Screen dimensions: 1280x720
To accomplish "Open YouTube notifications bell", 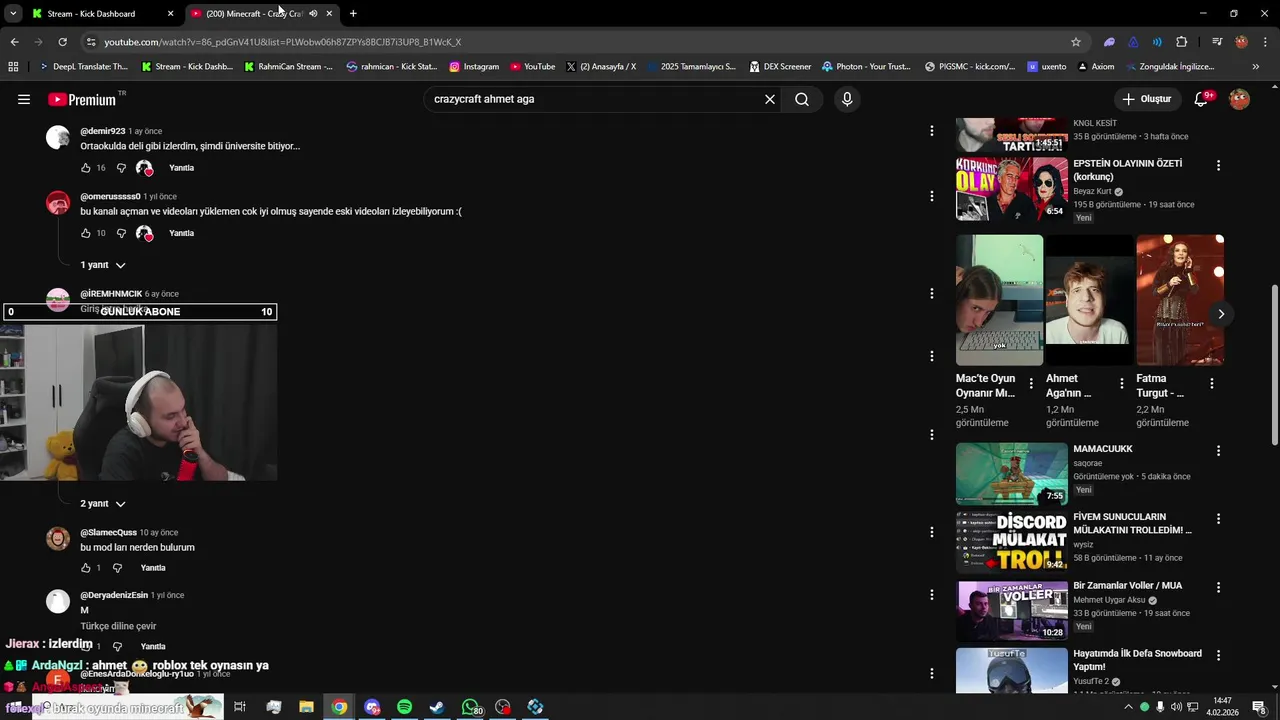I will point(1202,99).
